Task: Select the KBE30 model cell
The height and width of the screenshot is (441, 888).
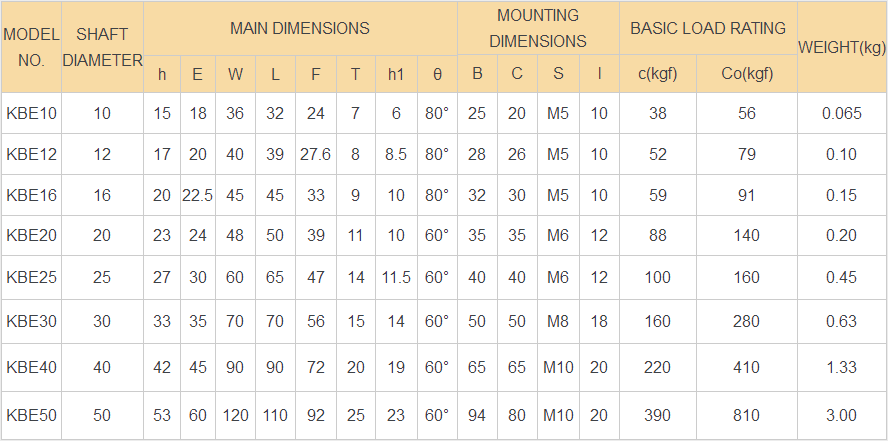Action: click(32, 321)
